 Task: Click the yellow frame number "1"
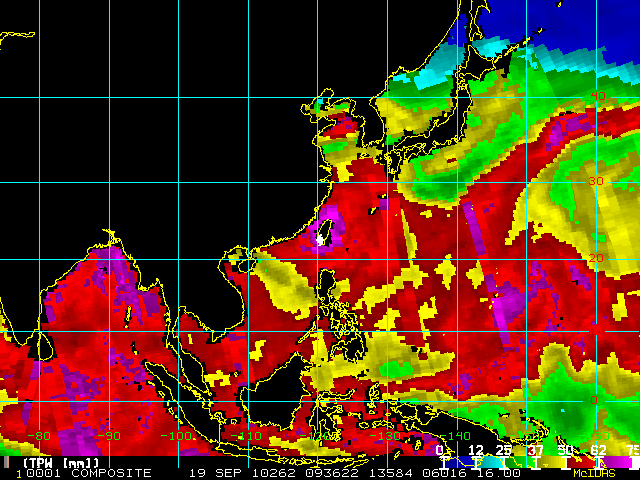coord(18,474)
